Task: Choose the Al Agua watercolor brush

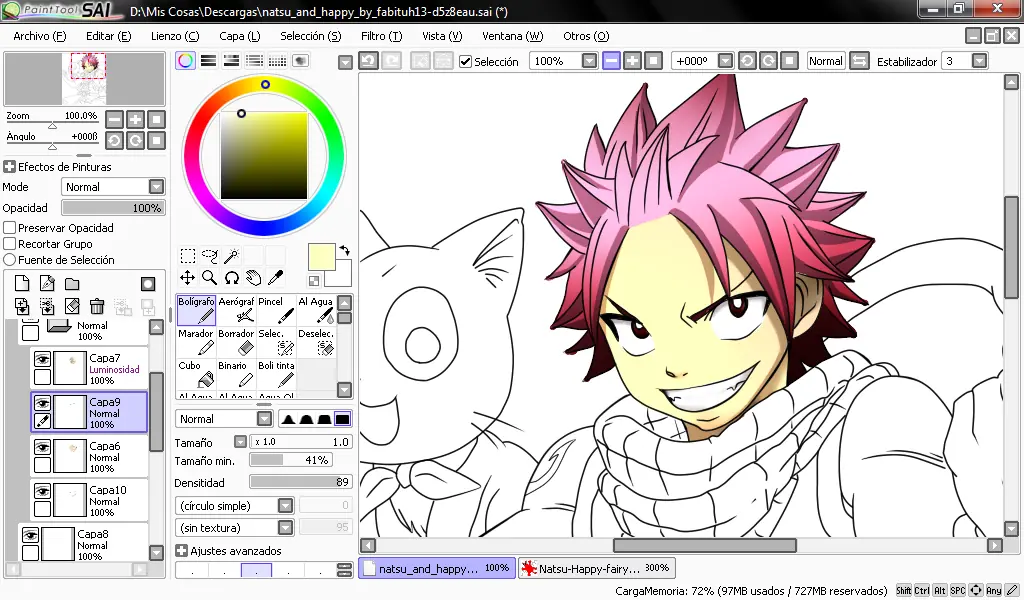Action: (x=316, y=309)
